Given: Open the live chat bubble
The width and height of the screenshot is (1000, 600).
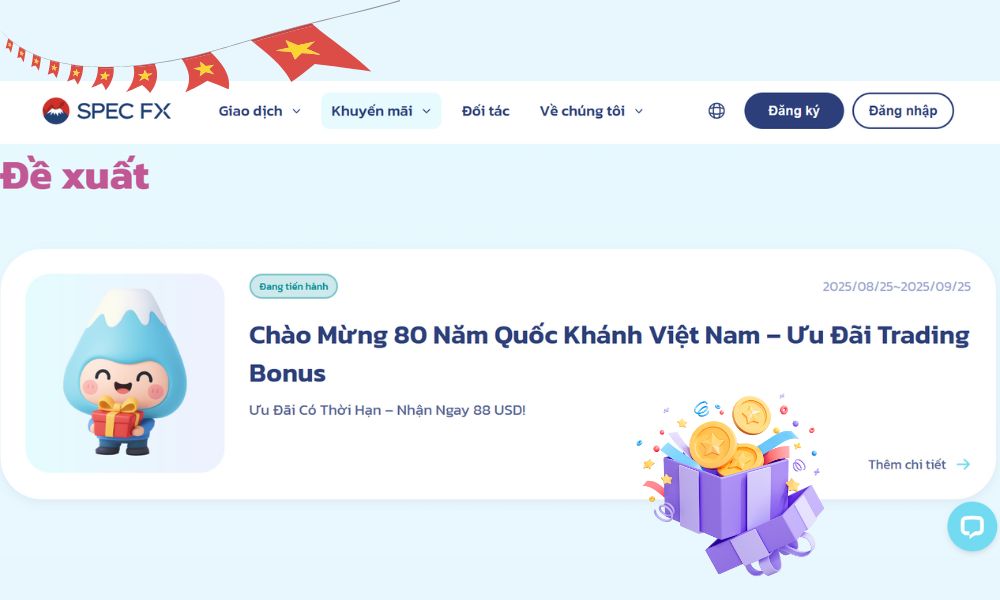Looking at the screenshot, I should point(972,527).
